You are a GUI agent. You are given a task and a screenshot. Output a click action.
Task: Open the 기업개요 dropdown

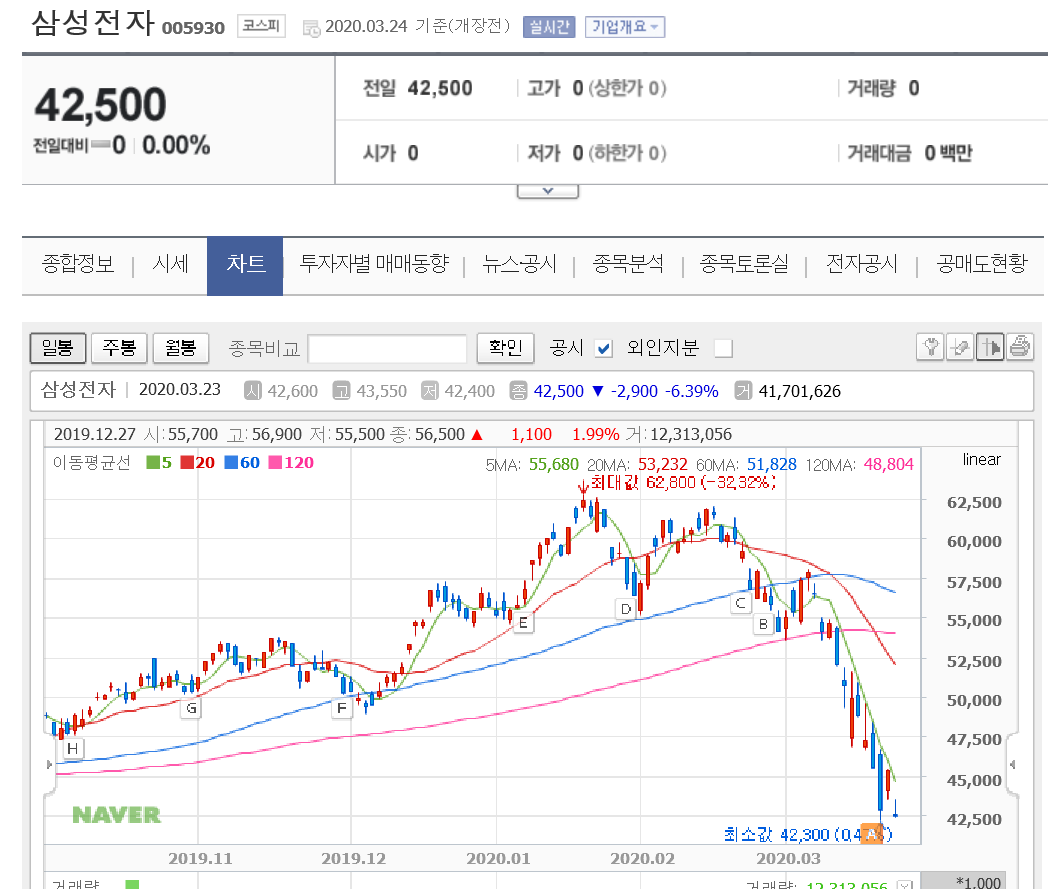[x=625, y=27]
